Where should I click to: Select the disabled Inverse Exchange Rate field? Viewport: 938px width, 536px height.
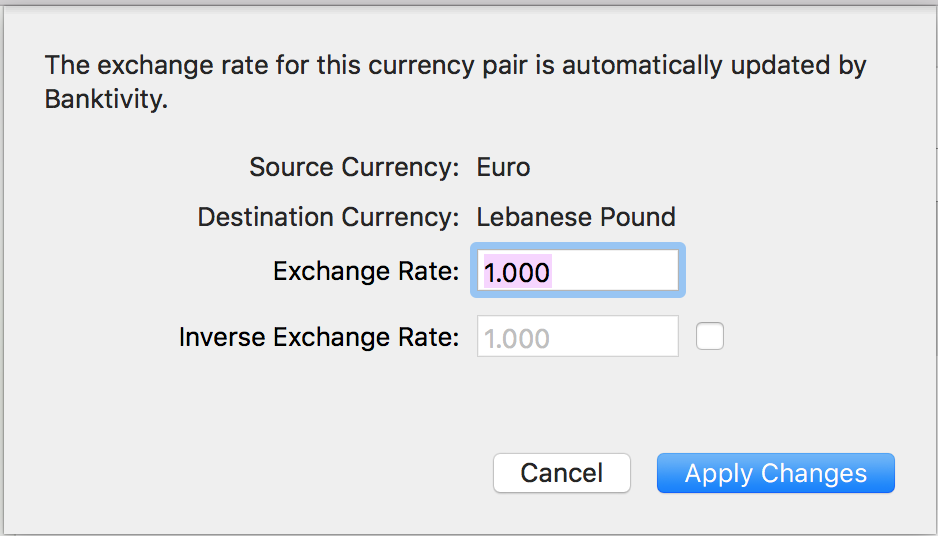point(578,336)
